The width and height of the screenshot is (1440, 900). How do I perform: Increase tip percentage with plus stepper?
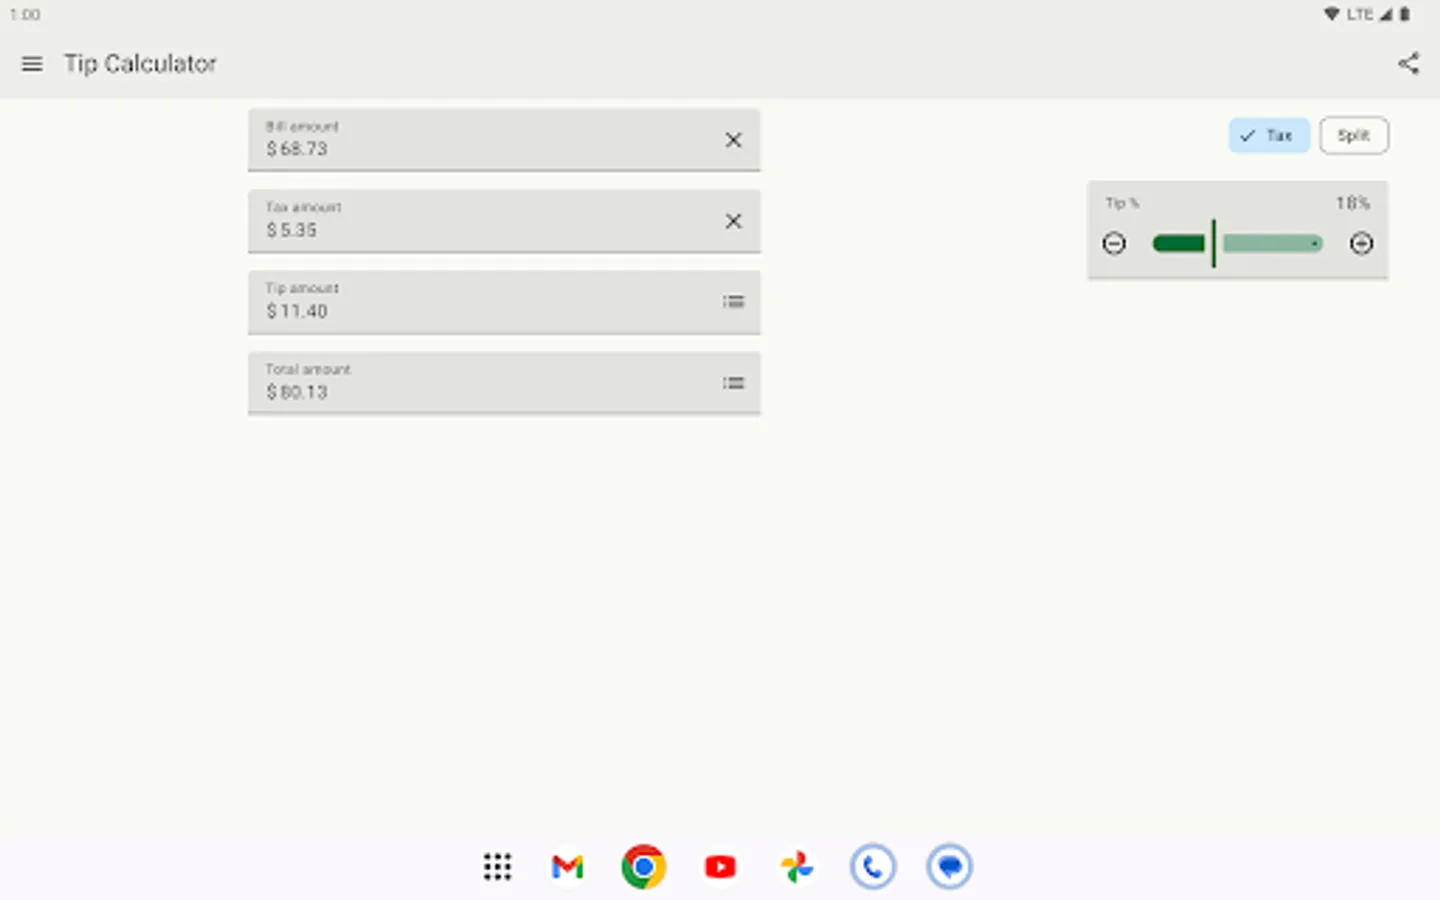(x=1361, y=243)
